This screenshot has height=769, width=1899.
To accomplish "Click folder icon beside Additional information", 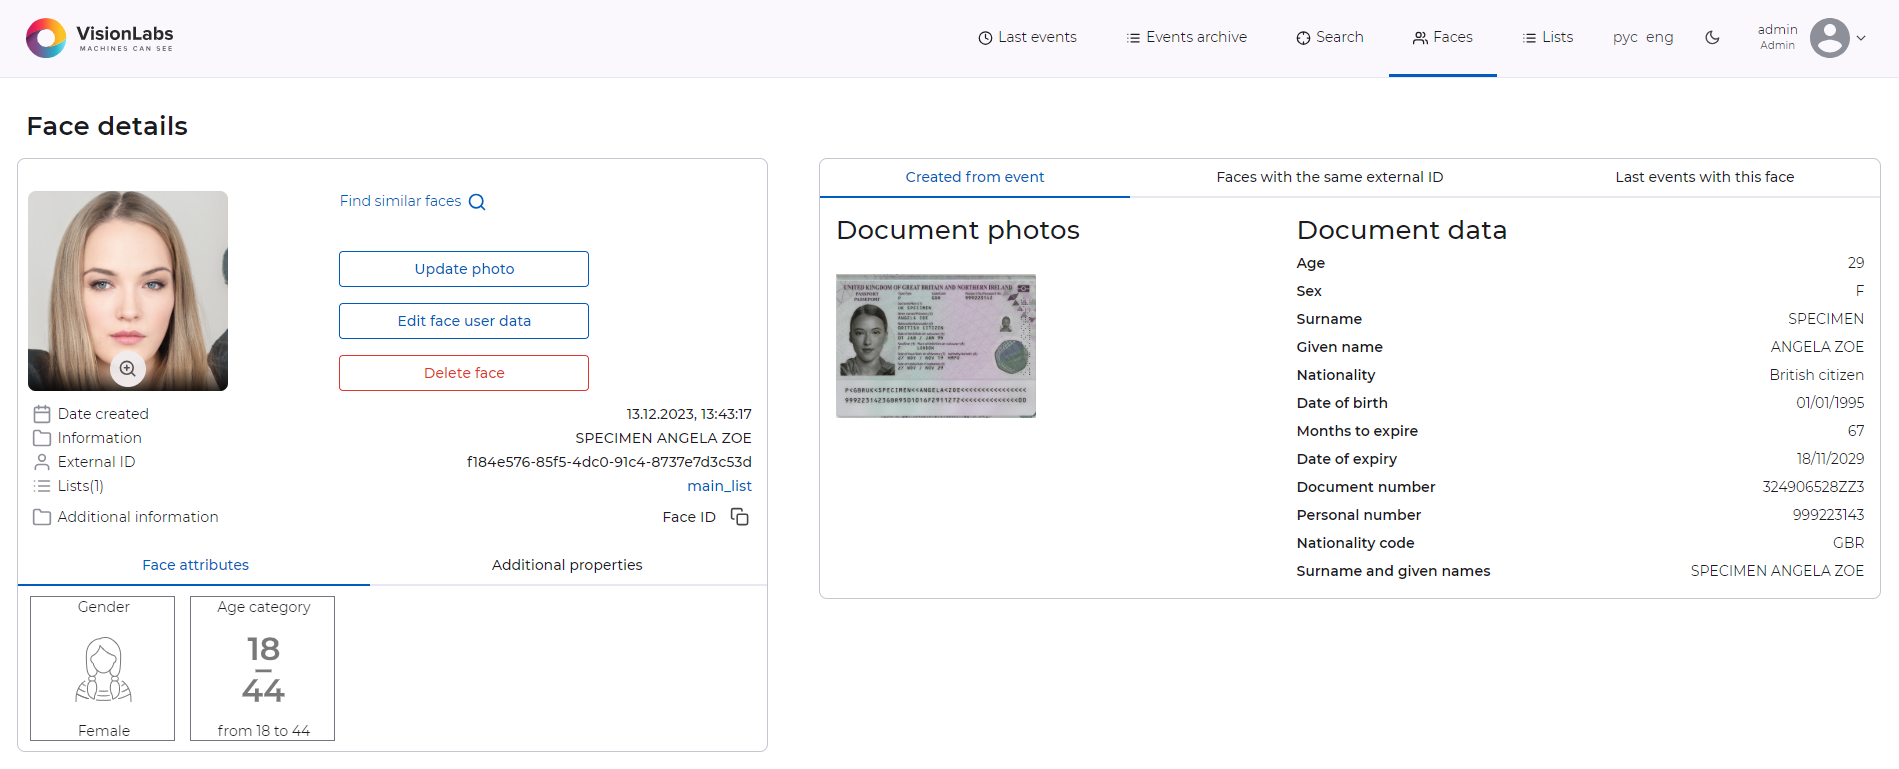I will tap(42, 517).
